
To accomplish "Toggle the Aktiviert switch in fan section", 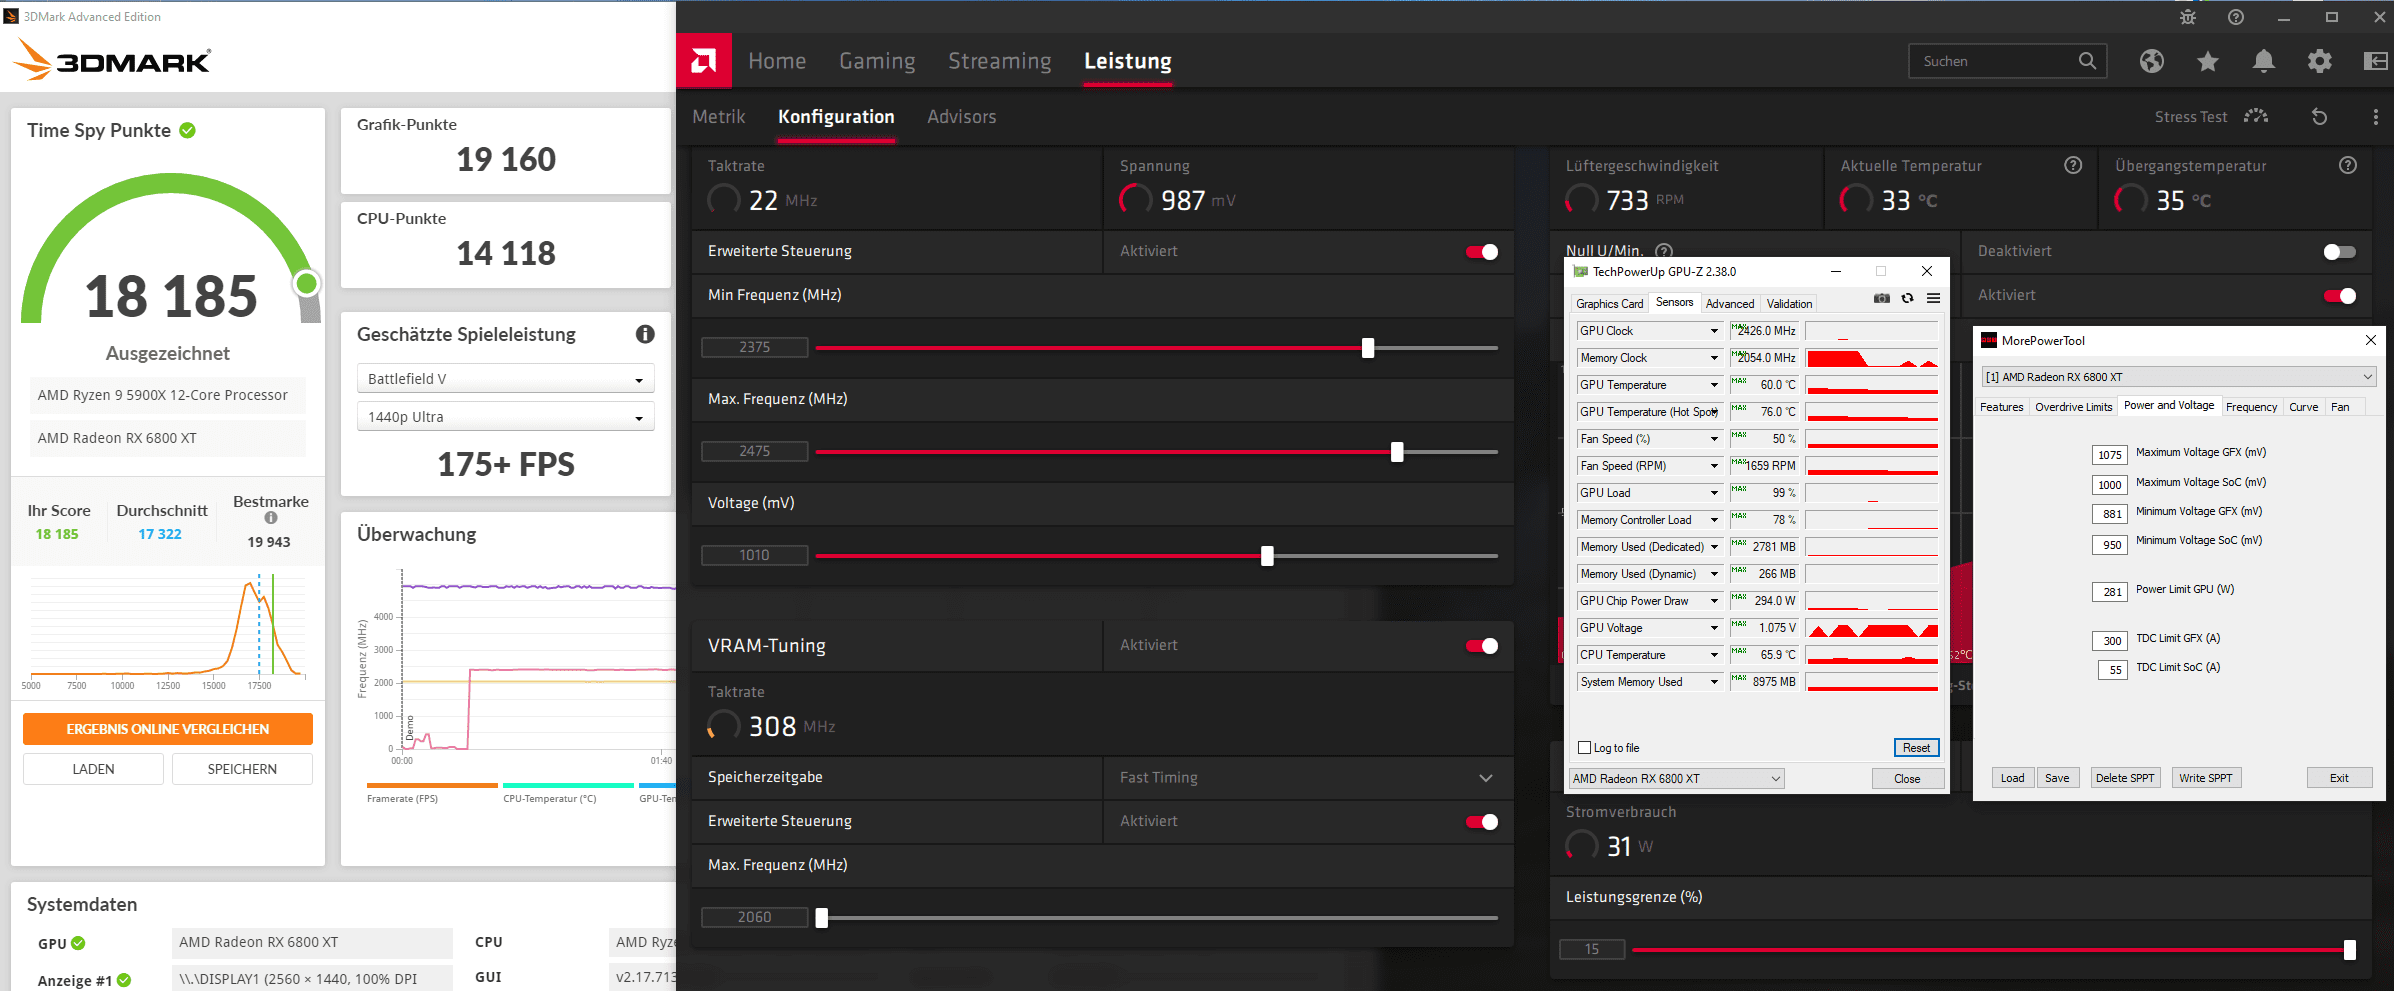I will 2340,295.
